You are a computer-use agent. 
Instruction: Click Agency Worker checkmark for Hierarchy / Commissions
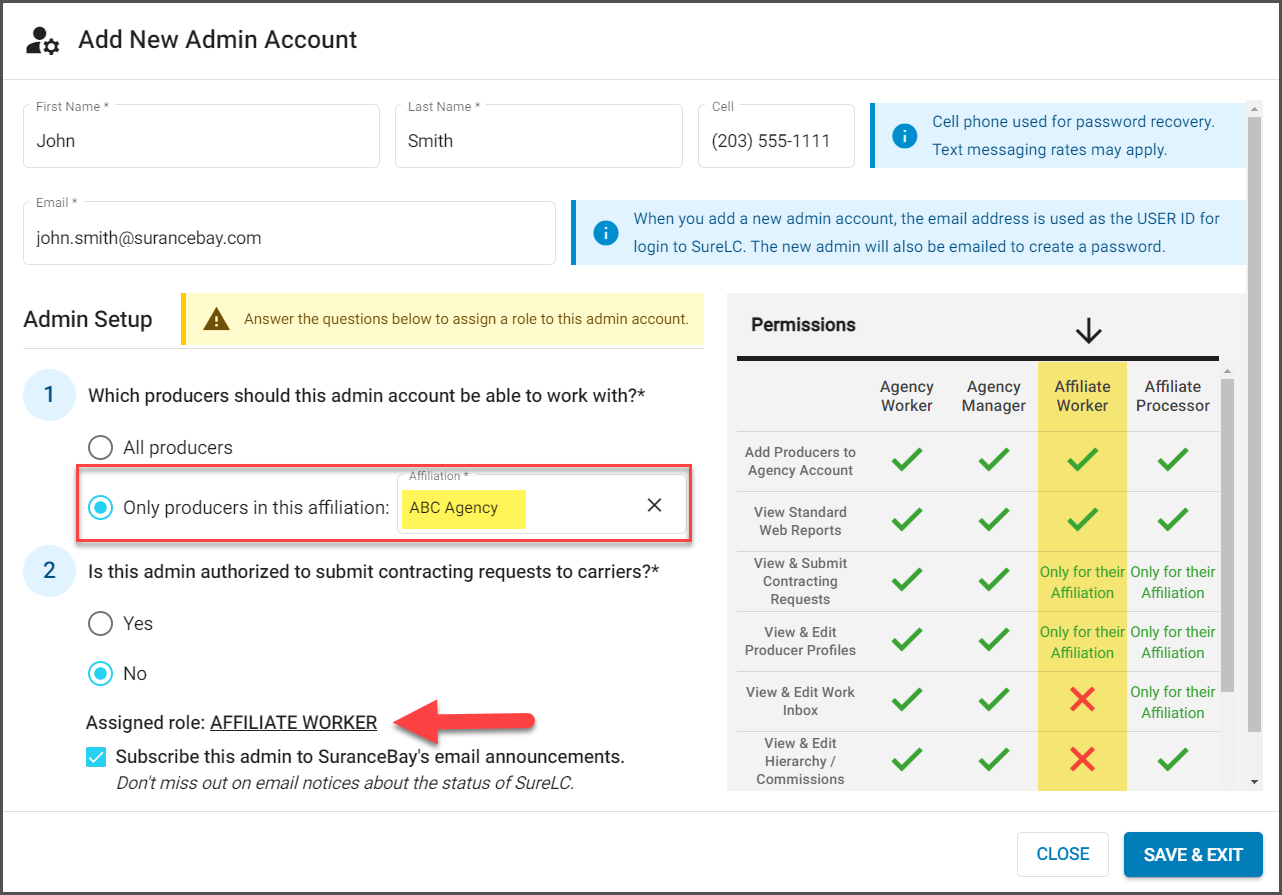click(906, 761)
